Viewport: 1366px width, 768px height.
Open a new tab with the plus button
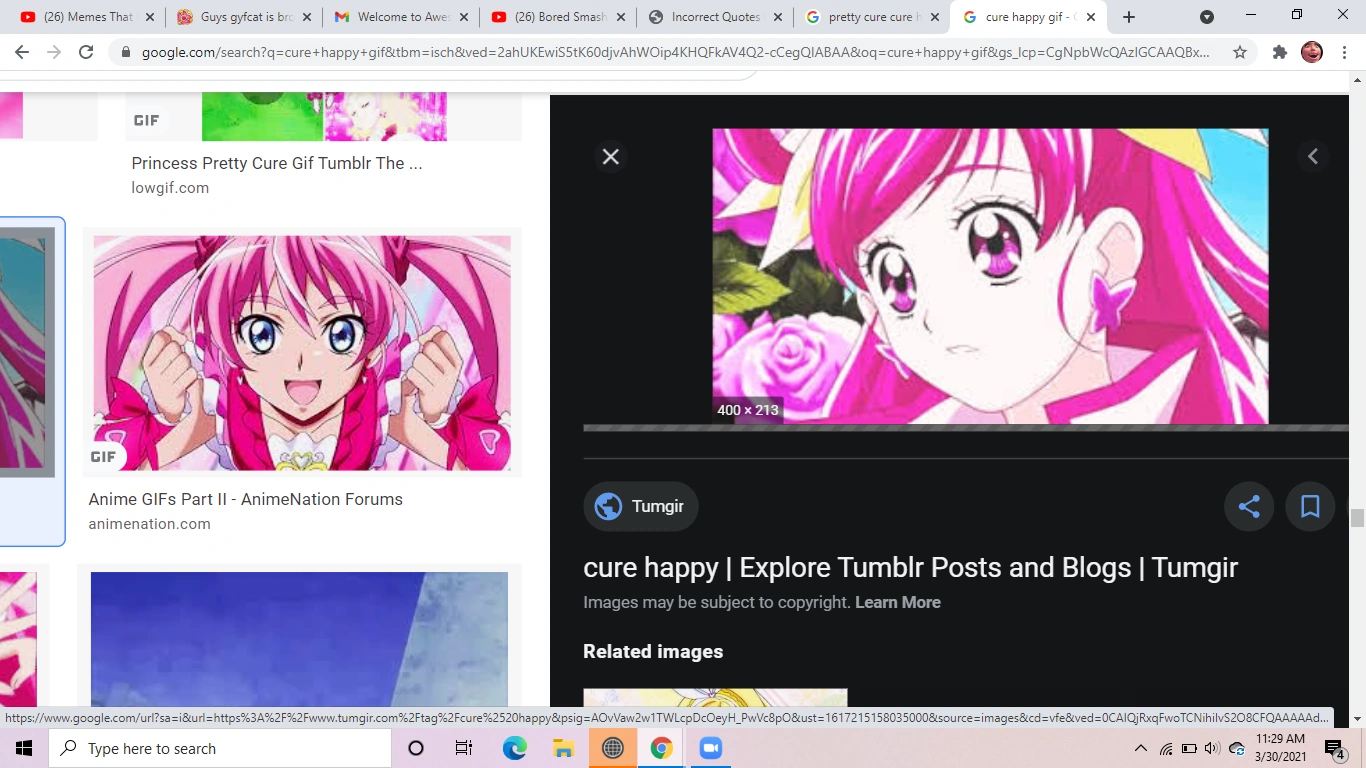pyautogui.click(x=1128, y=16)
